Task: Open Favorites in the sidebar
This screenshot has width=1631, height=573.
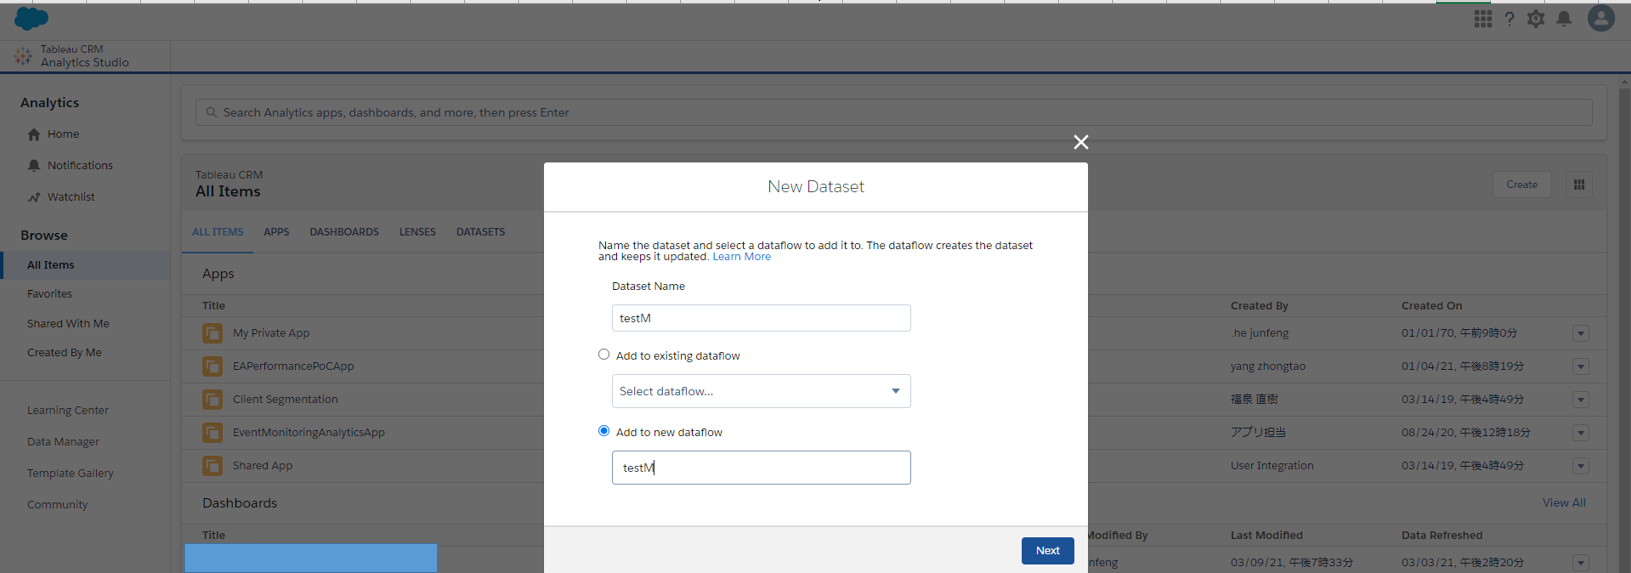Action: click(x=49, y=294)
